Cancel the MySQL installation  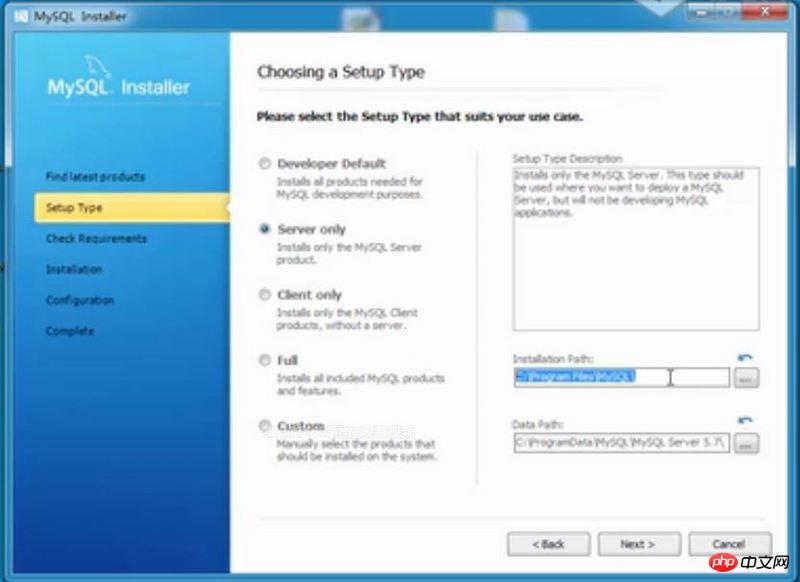[730, 544]
